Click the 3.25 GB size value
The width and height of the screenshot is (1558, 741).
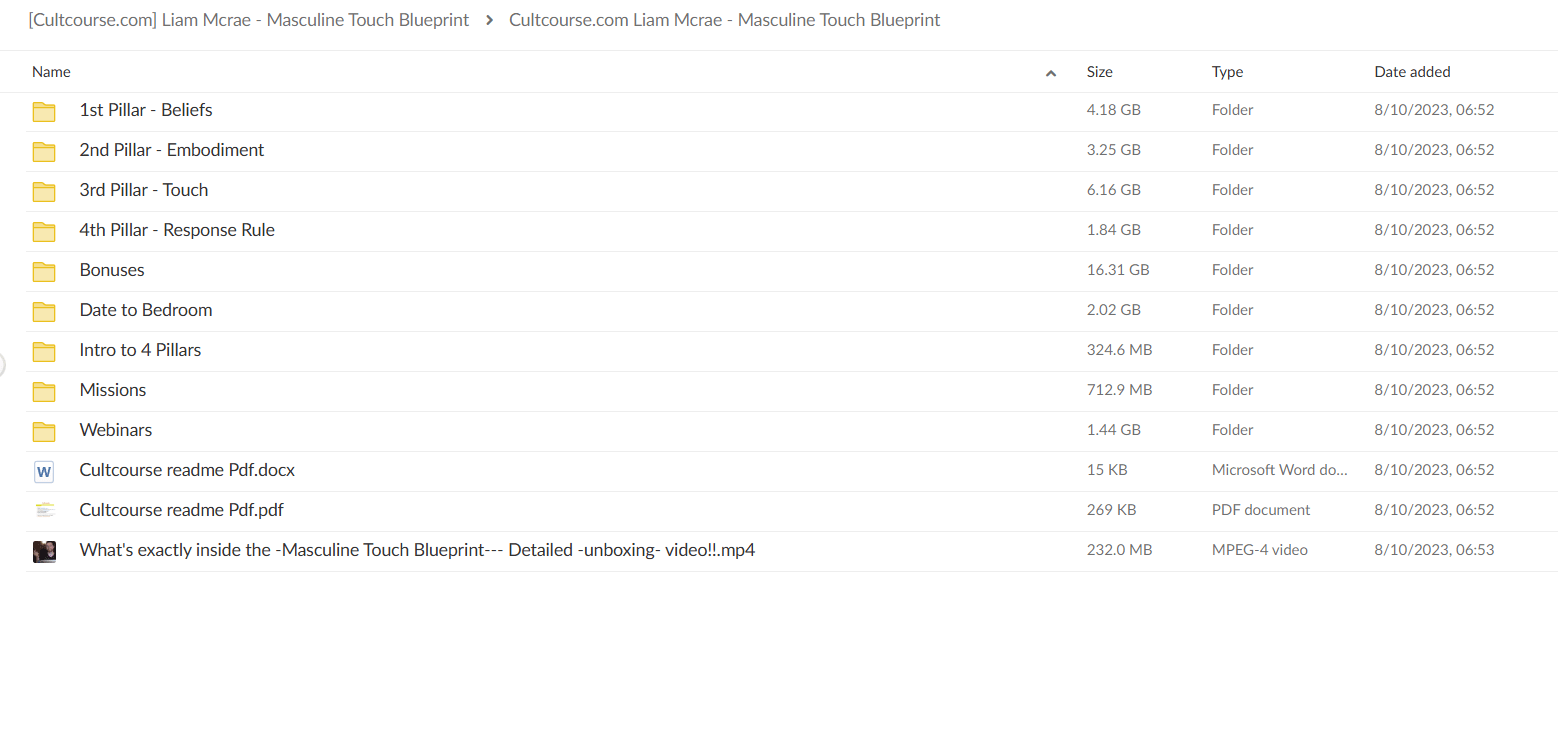click(x=1114, y=150)
